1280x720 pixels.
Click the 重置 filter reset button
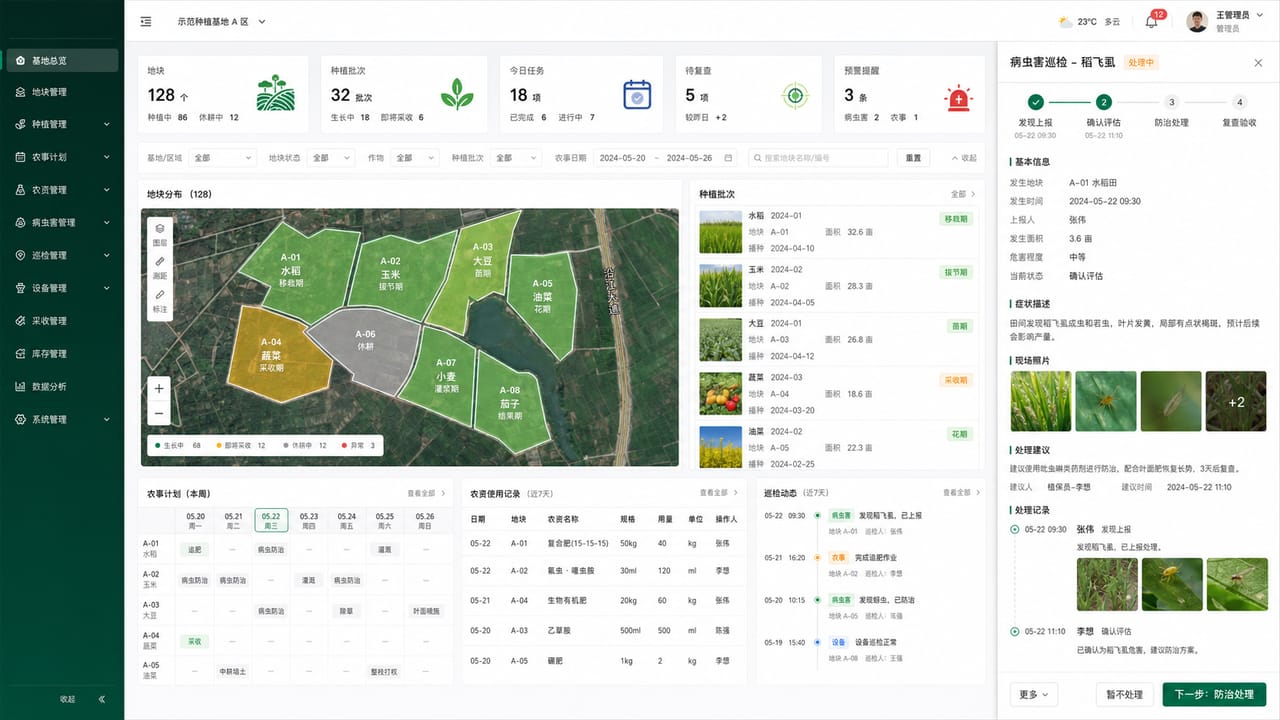(x=913, y=158)
